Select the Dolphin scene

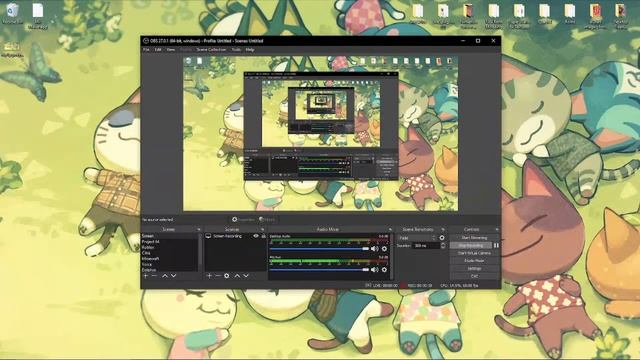(170, 270)
